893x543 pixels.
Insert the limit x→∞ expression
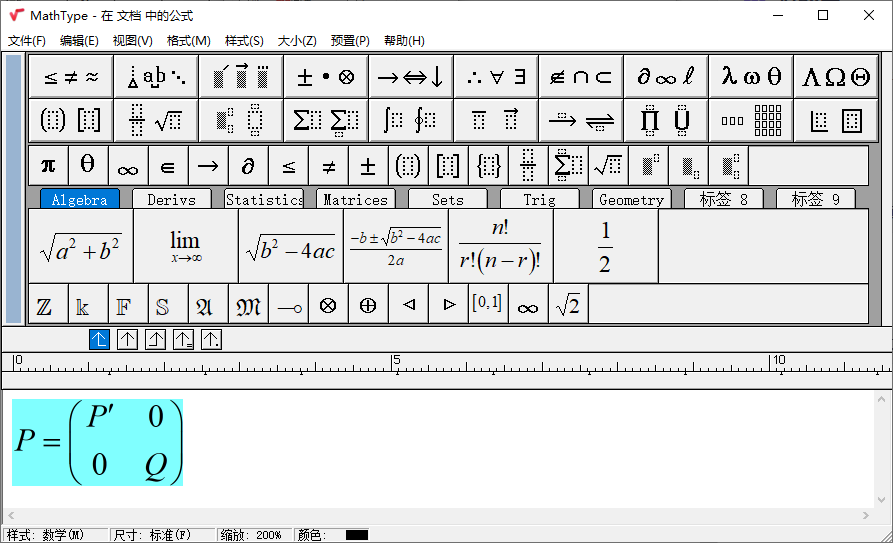tap(186, 246)
